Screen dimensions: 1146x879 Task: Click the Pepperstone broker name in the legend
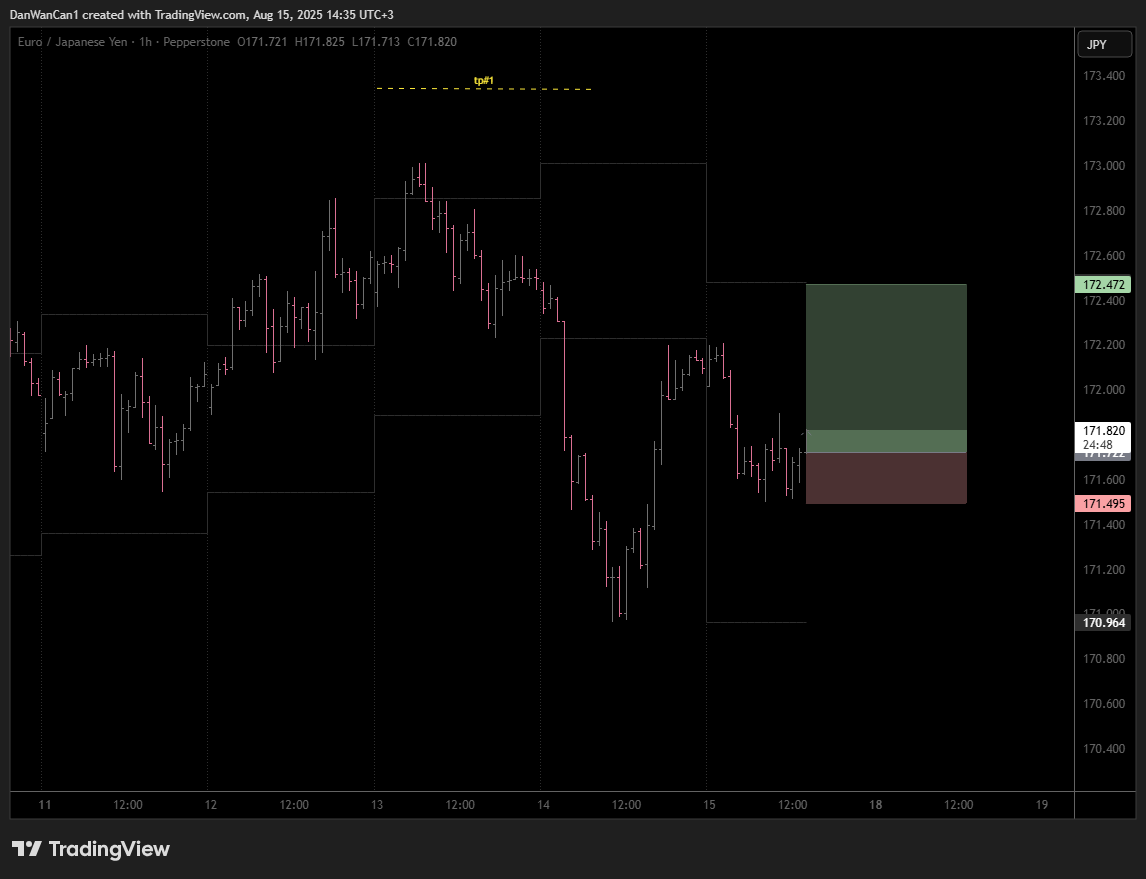(x=197, y=42)
